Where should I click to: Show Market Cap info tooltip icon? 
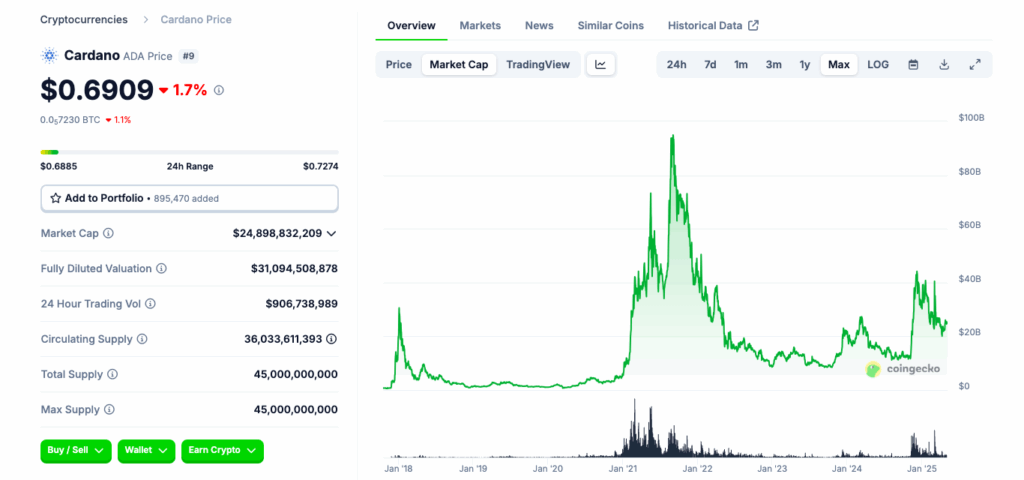(x=108, y=233)
